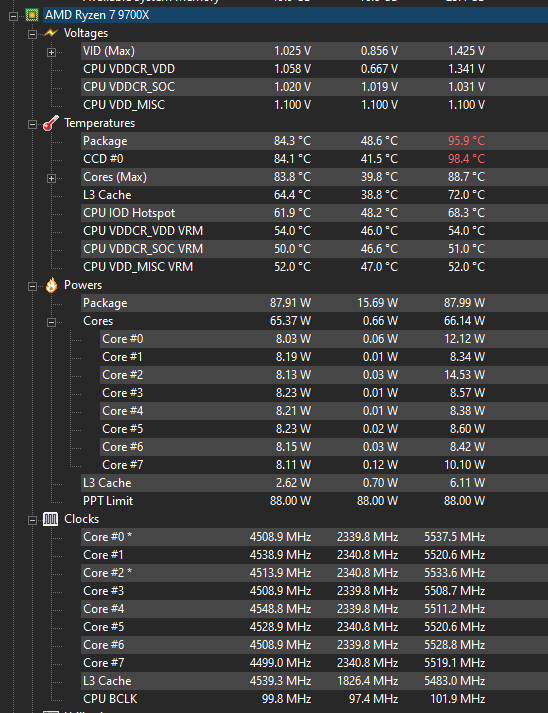Image resolution: width=548 pixels, height=713 pixels.
Task: Click the Voltages lightning bolt icon
Action: pos(50,33)
